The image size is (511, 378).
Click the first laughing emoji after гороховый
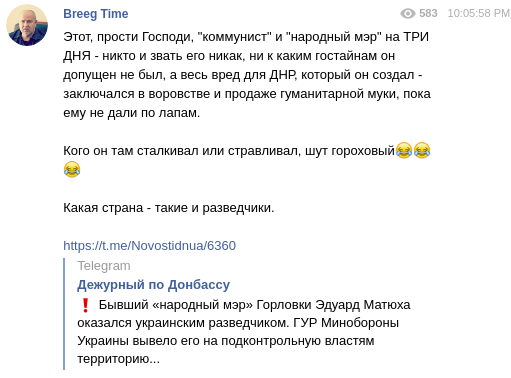pyautogui.click(x=404, y=150)
